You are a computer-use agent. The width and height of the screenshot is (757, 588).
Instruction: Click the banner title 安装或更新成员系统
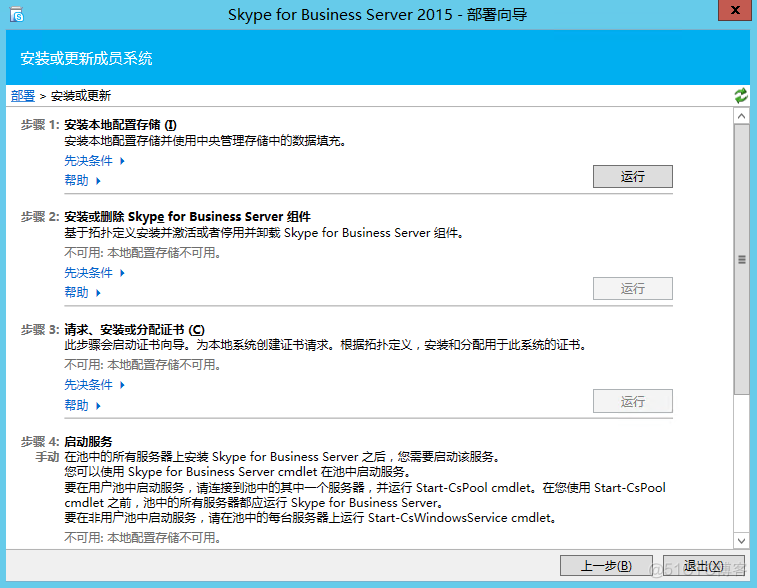click(86, 58)
